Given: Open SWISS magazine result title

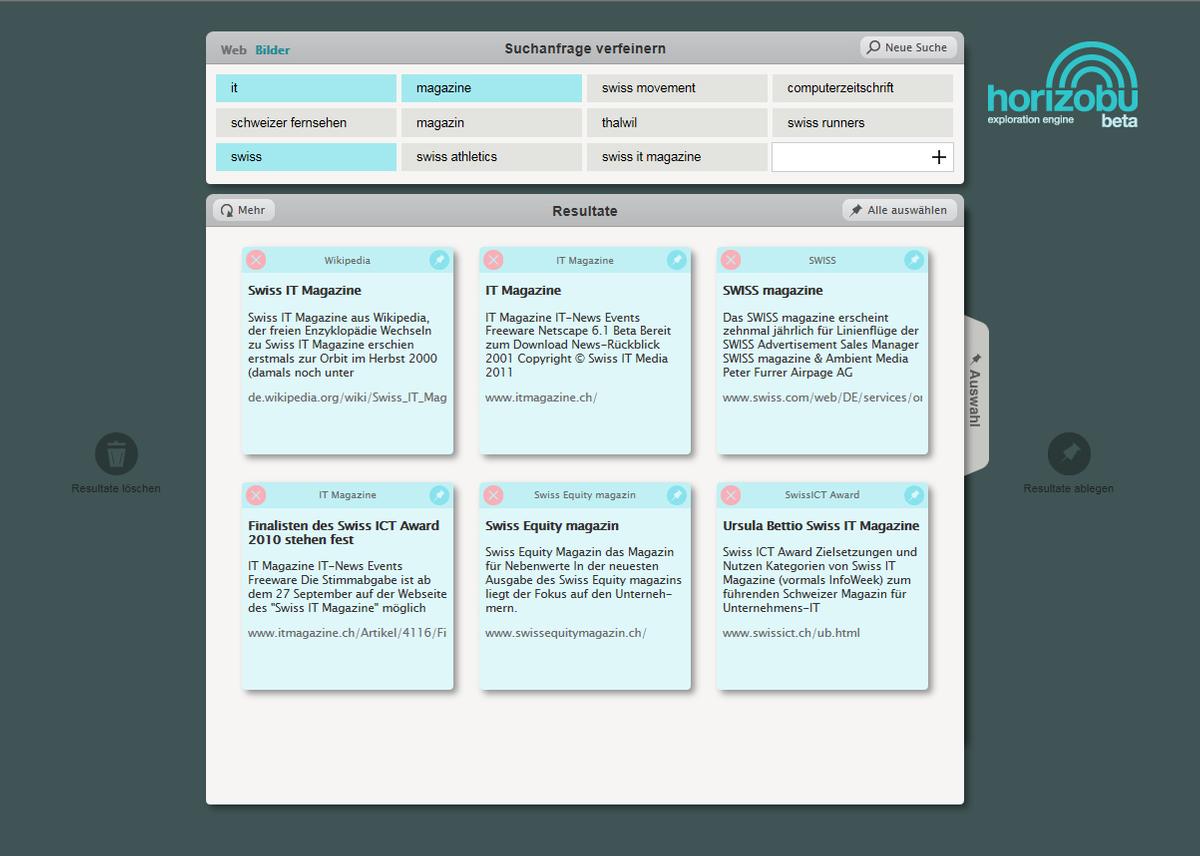Looking at the screenshot, I should [773, 290].
